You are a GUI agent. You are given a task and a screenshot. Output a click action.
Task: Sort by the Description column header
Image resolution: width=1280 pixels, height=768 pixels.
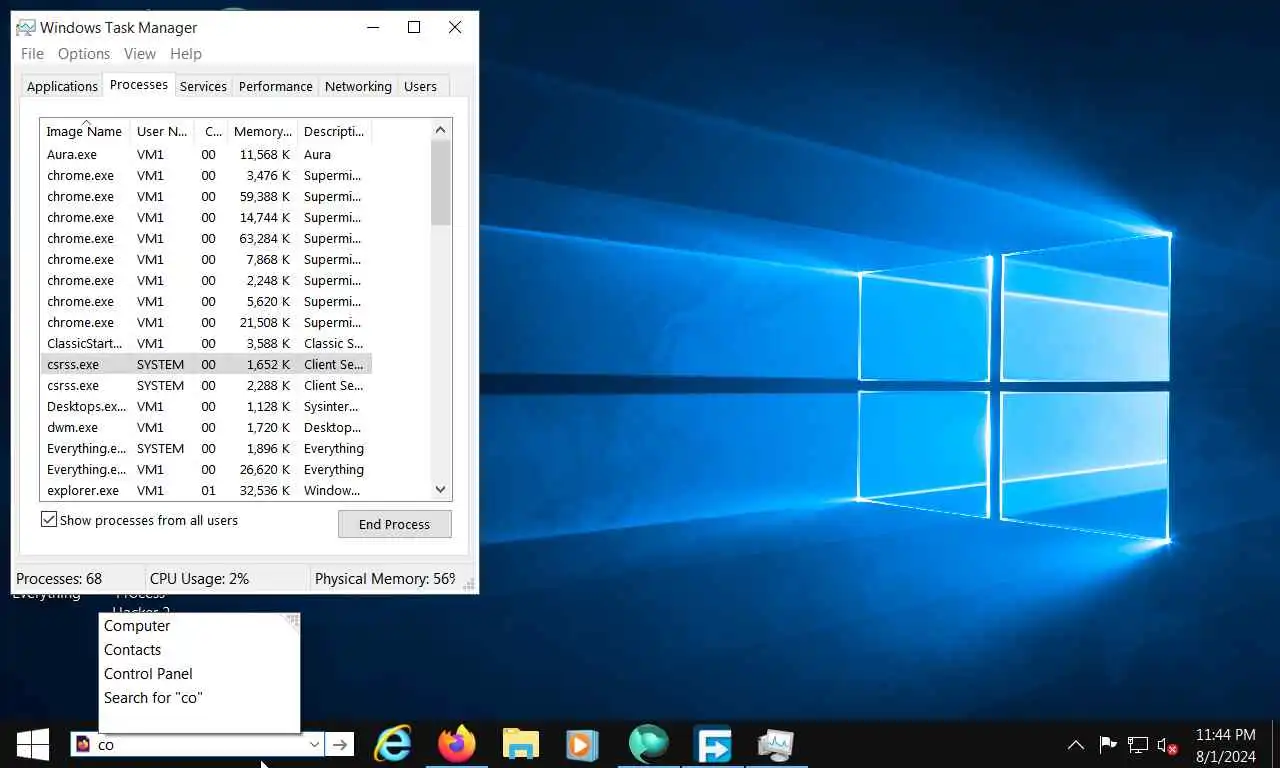(x=335, y=131)
